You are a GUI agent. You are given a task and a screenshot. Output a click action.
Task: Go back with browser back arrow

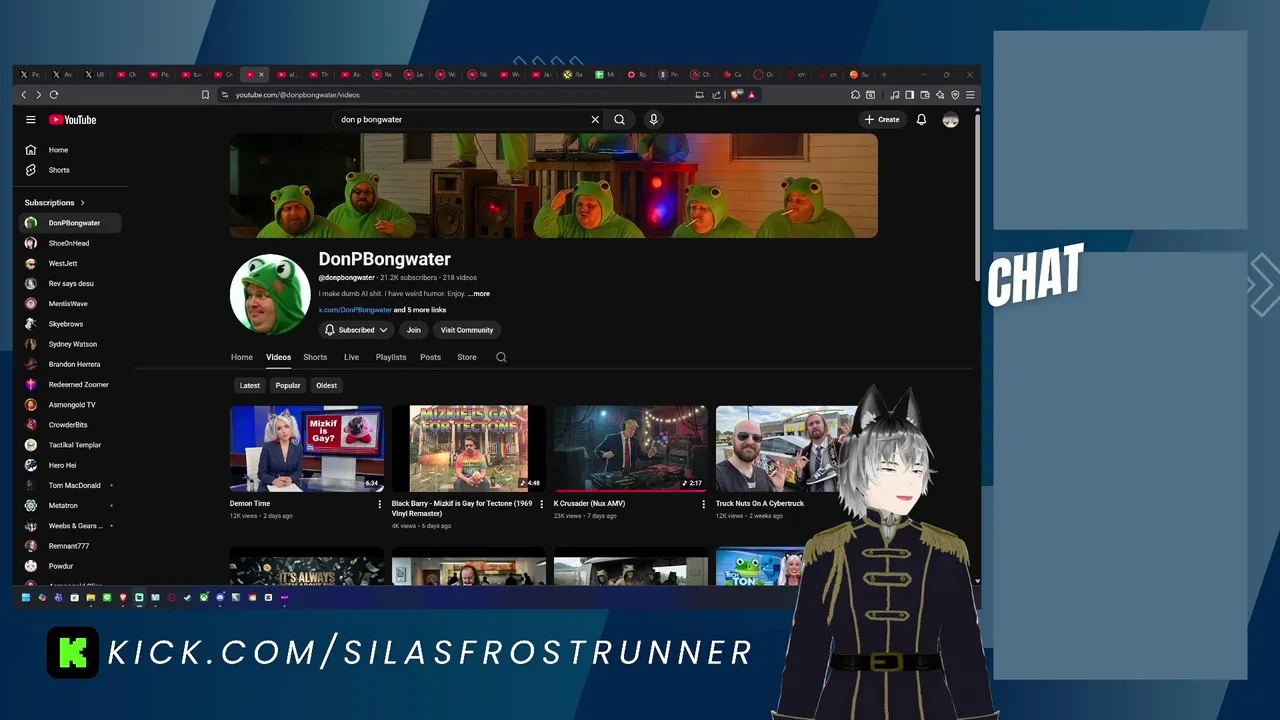(24, 95)
